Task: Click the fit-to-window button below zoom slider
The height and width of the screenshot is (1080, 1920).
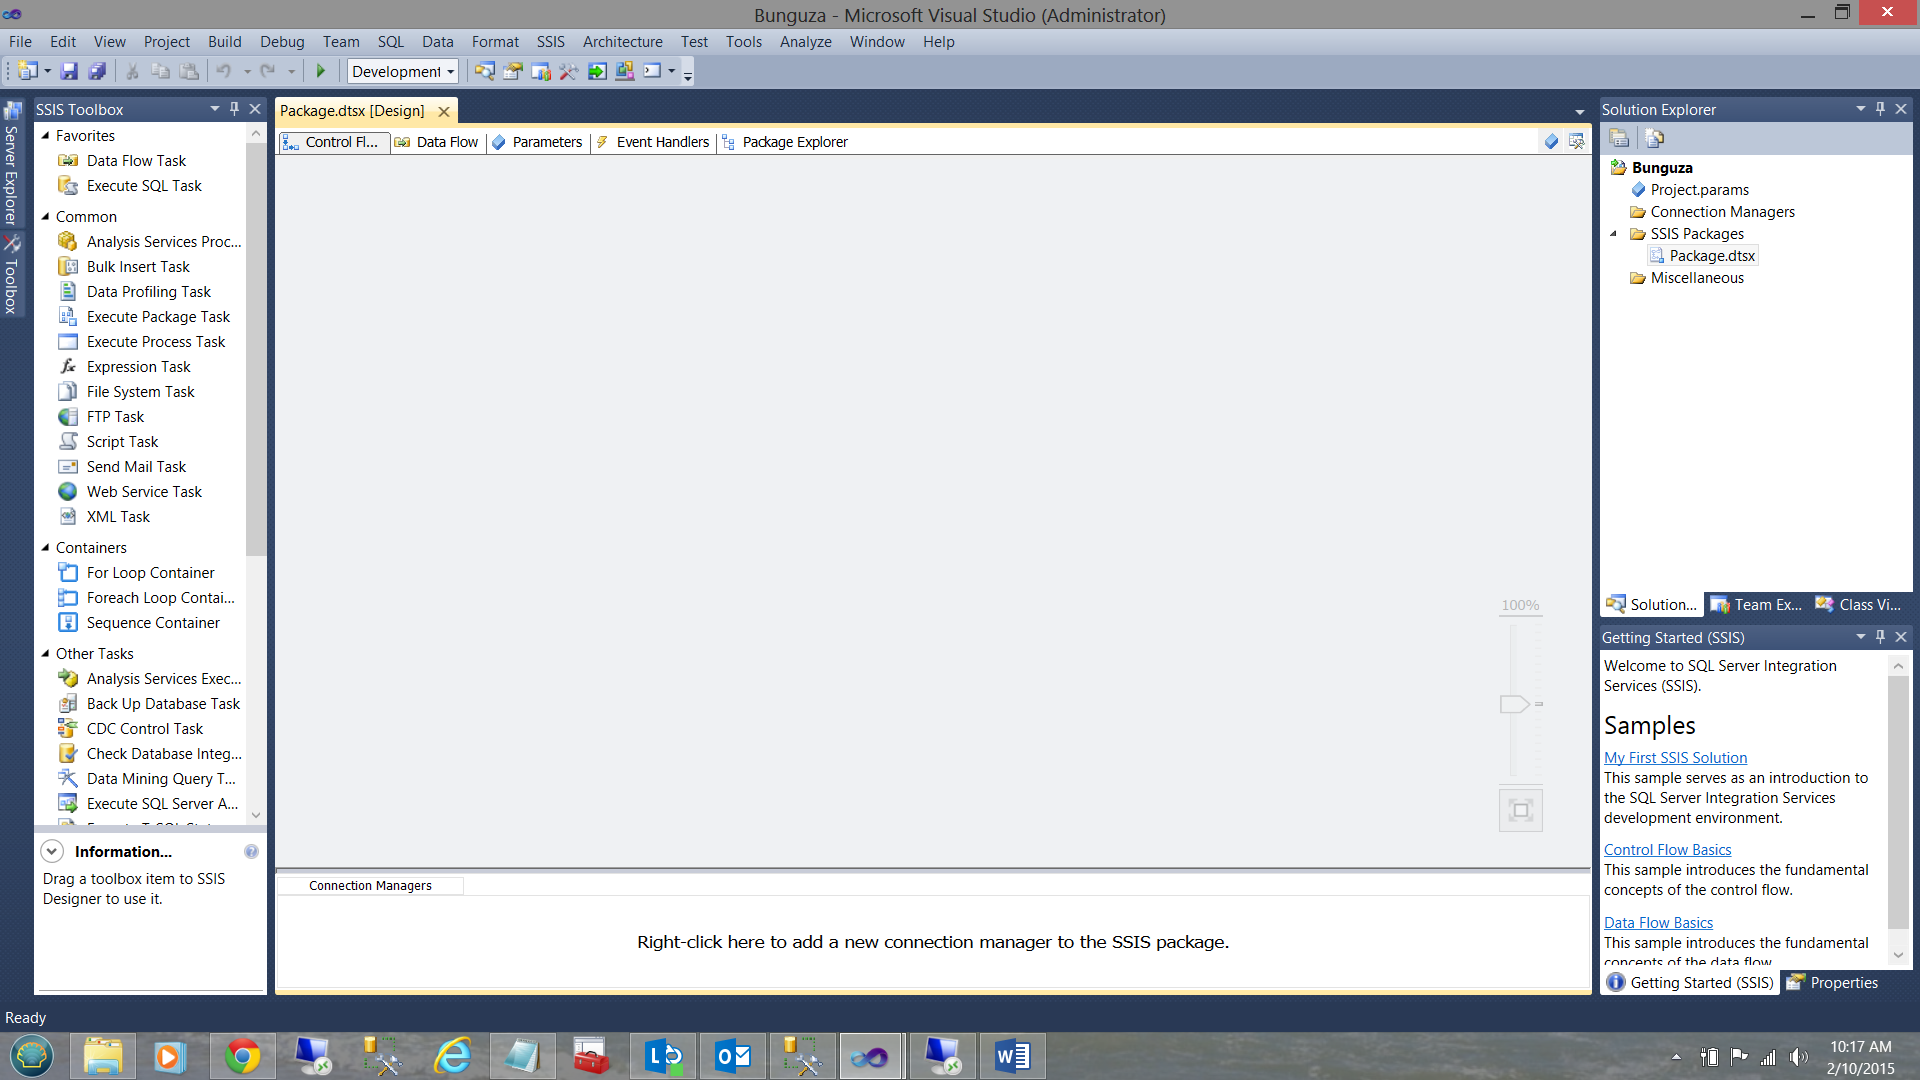Action: coord(1520,810)
